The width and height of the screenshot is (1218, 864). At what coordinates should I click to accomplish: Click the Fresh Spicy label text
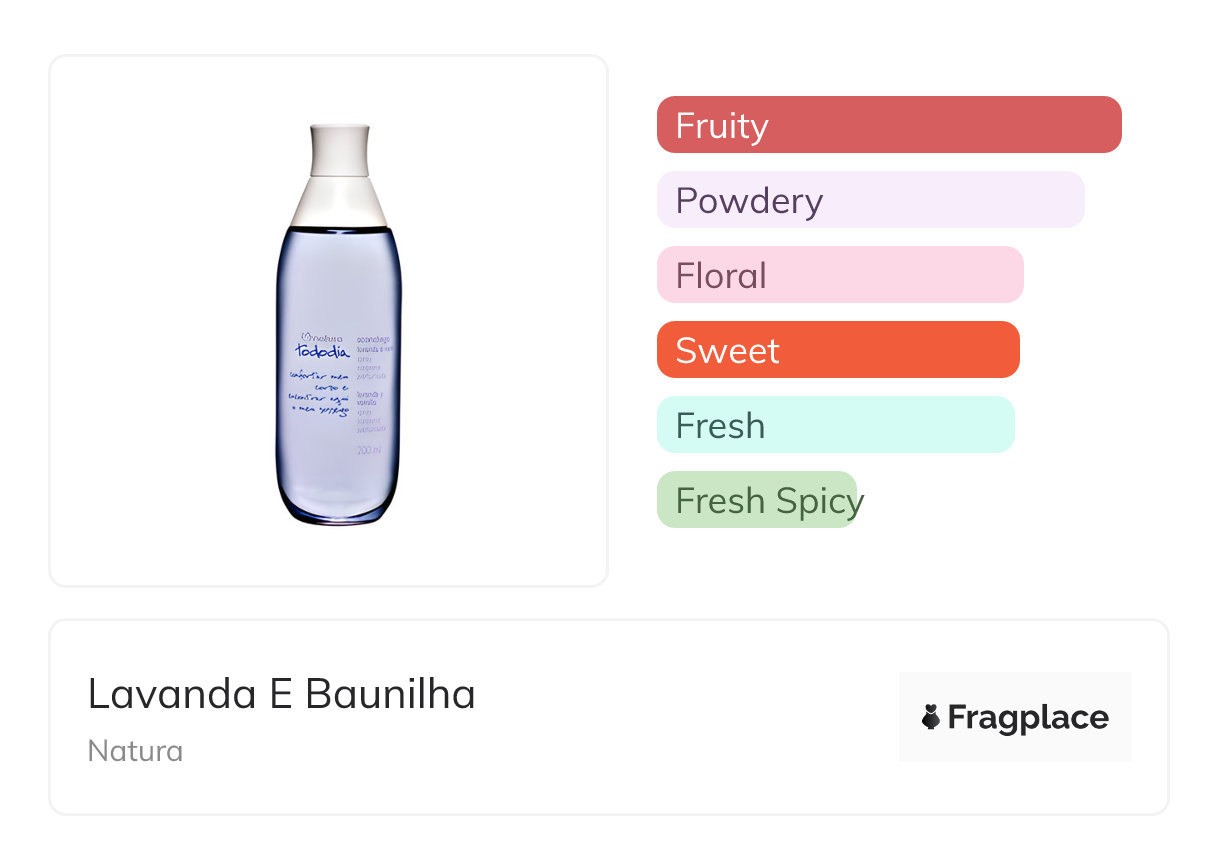pos(769,501)
